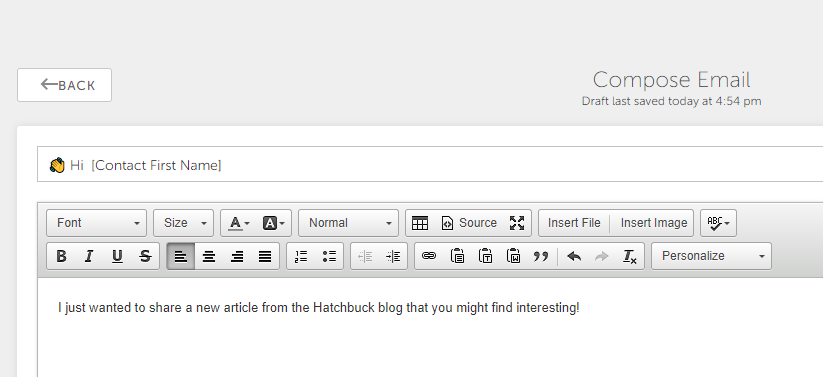This screenshot has height=377, width=823.
Task: Center align text
Action: [209, 256]
